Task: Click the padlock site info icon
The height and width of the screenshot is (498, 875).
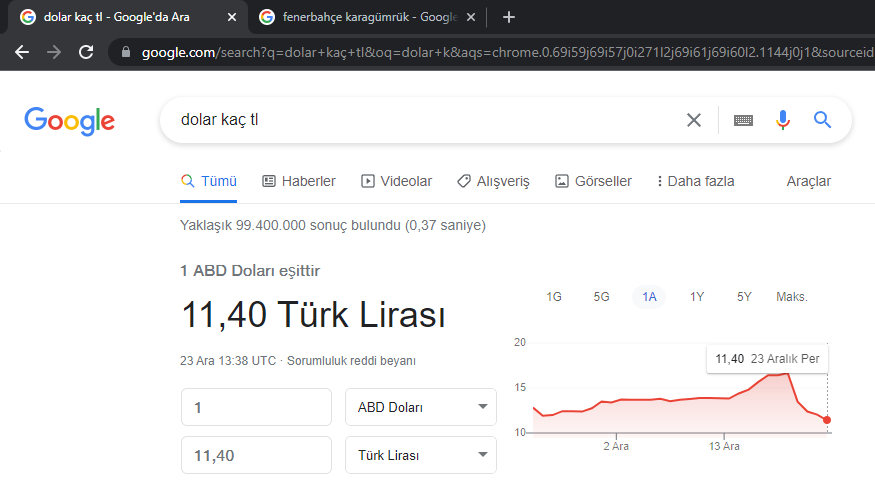Action: pyautogui.click(x=126, y=52)
